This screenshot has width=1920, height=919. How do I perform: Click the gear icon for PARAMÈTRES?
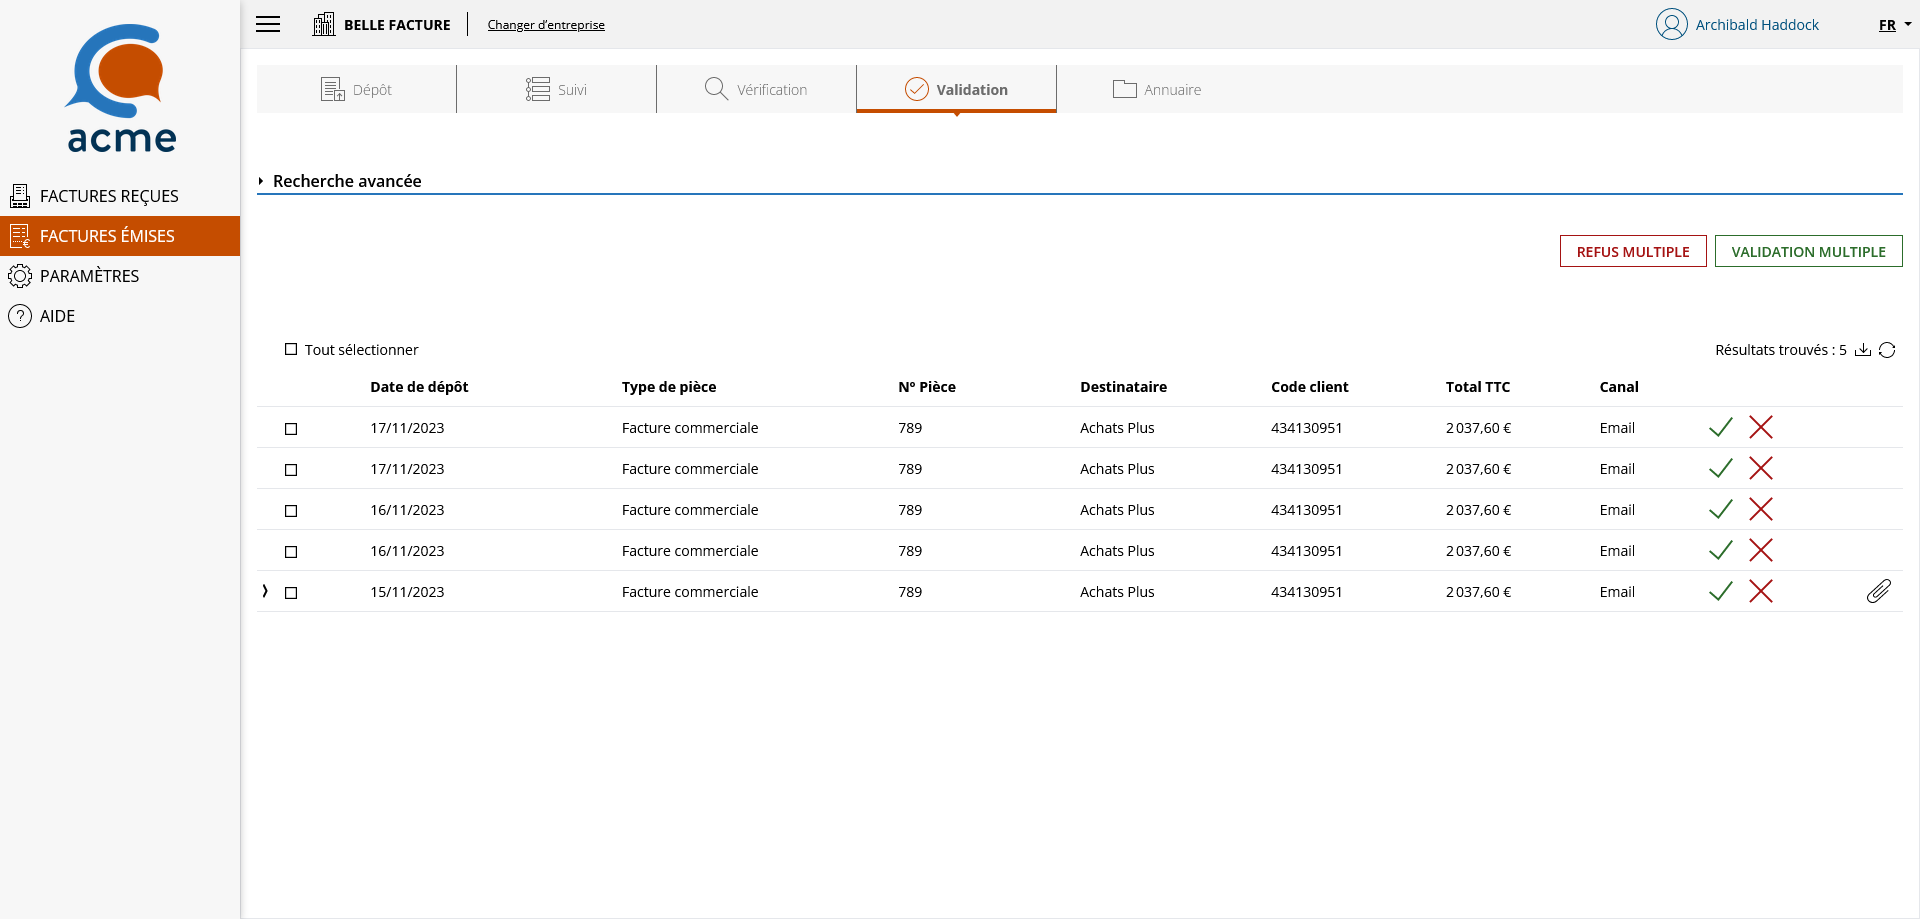point(20,276)
